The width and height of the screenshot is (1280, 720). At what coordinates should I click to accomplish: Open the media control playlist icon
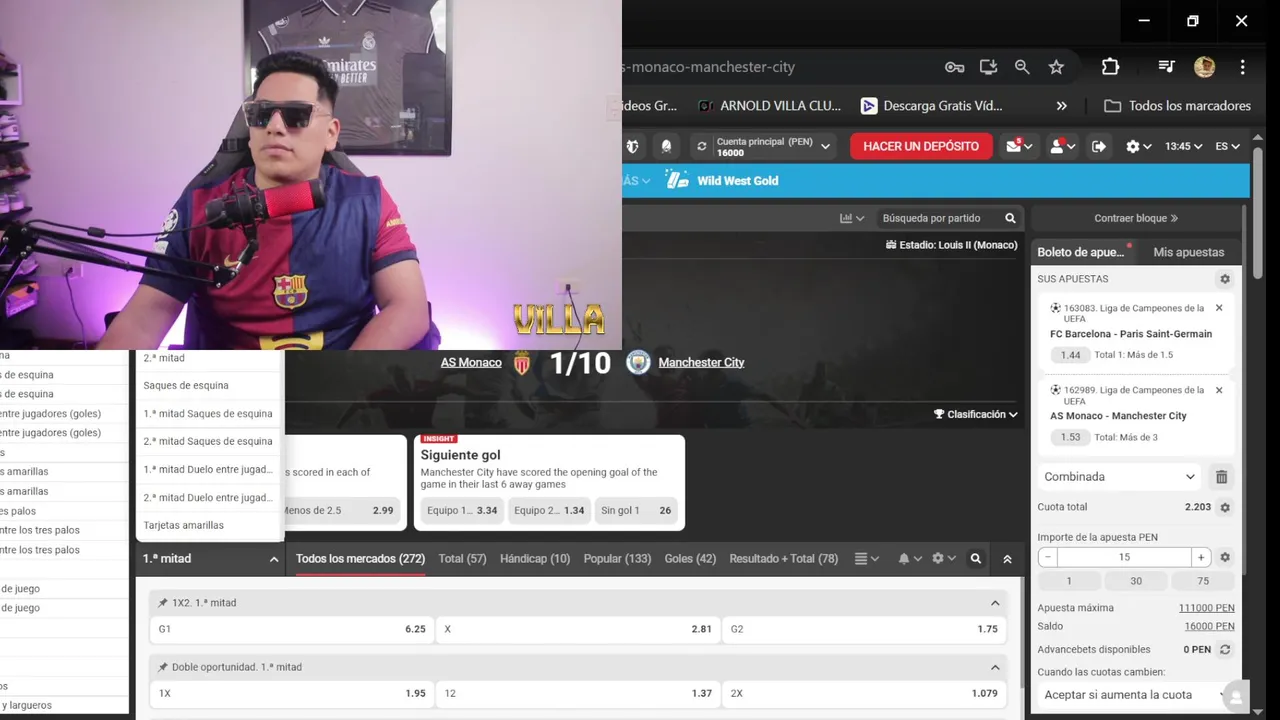[x=1166, y=67]
